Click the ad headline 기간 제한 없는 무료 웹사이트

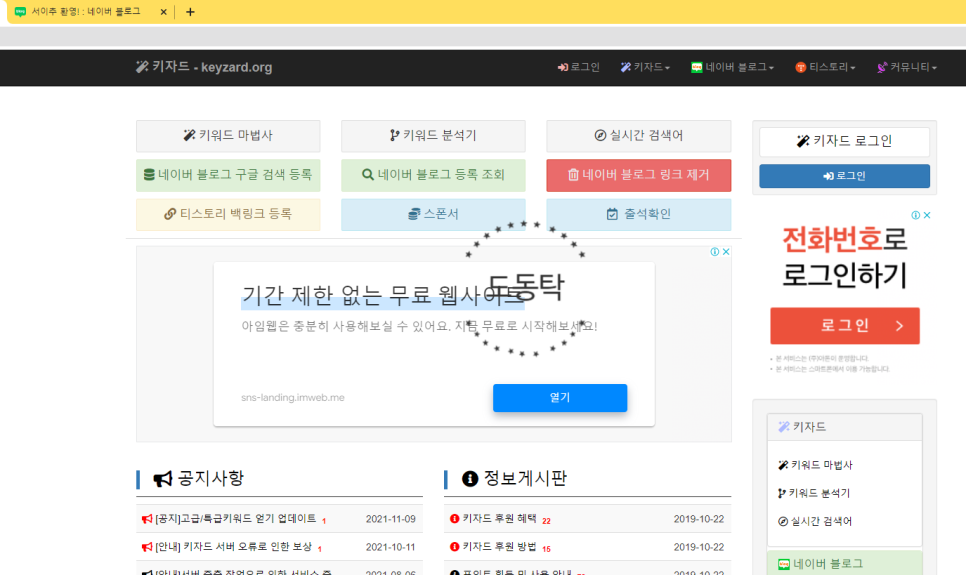click(382, 295)
